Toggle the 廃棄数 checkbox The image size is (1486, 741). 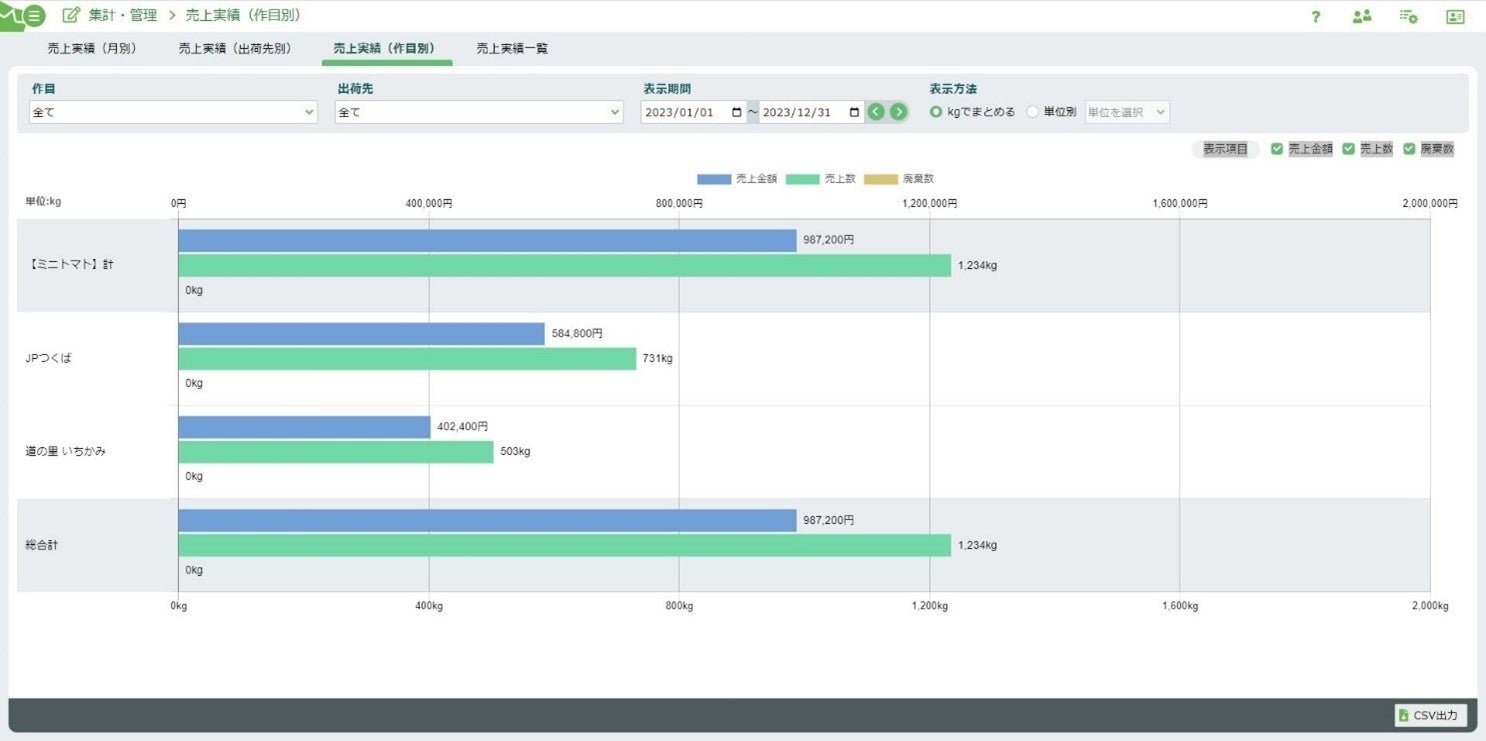click(1409, 149)
